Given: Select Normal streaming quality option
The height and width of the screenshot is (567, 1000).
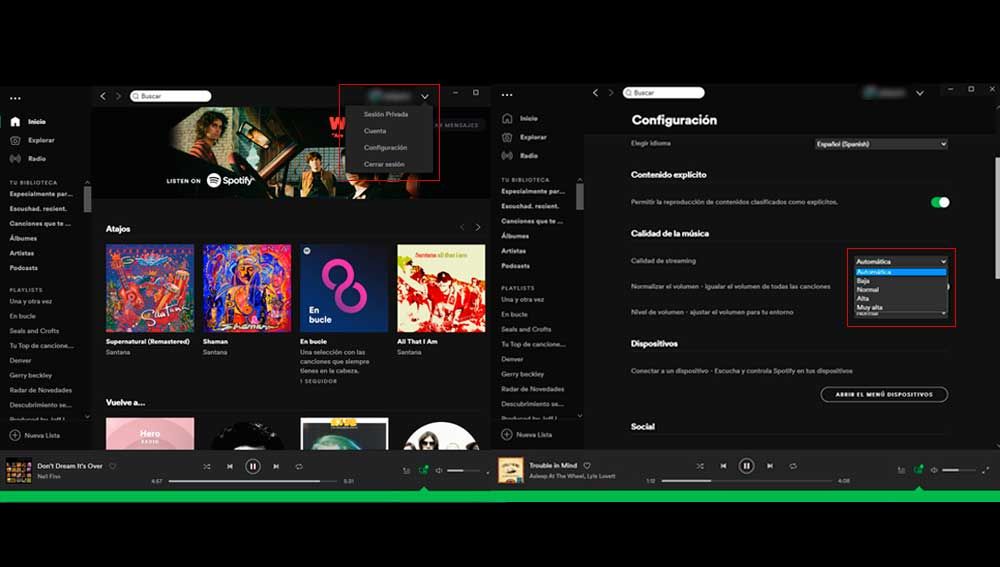Looking at the screenshot, I should (x=901, y=290).
